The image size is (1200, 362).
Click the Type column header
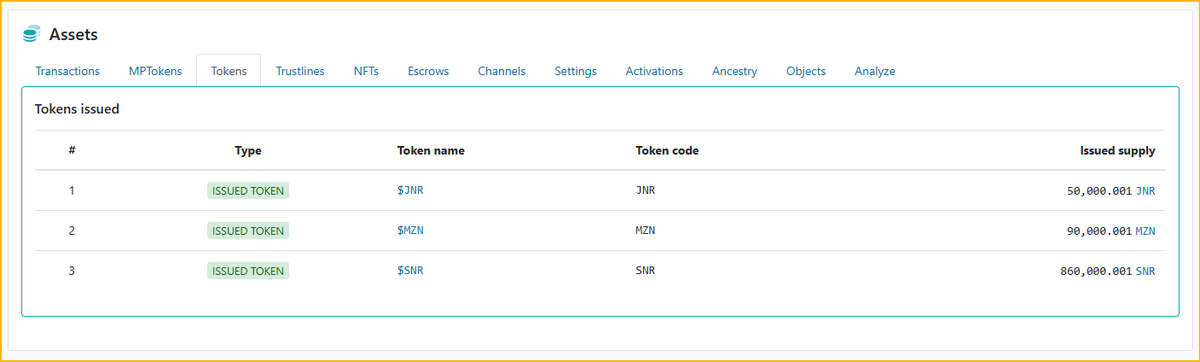tap(248, 151)
